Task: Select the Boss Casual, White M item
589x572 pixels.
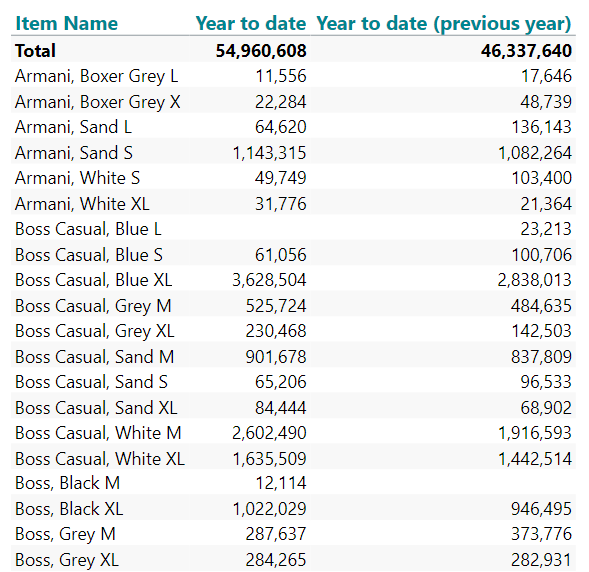Action: [x=98, y=433]
